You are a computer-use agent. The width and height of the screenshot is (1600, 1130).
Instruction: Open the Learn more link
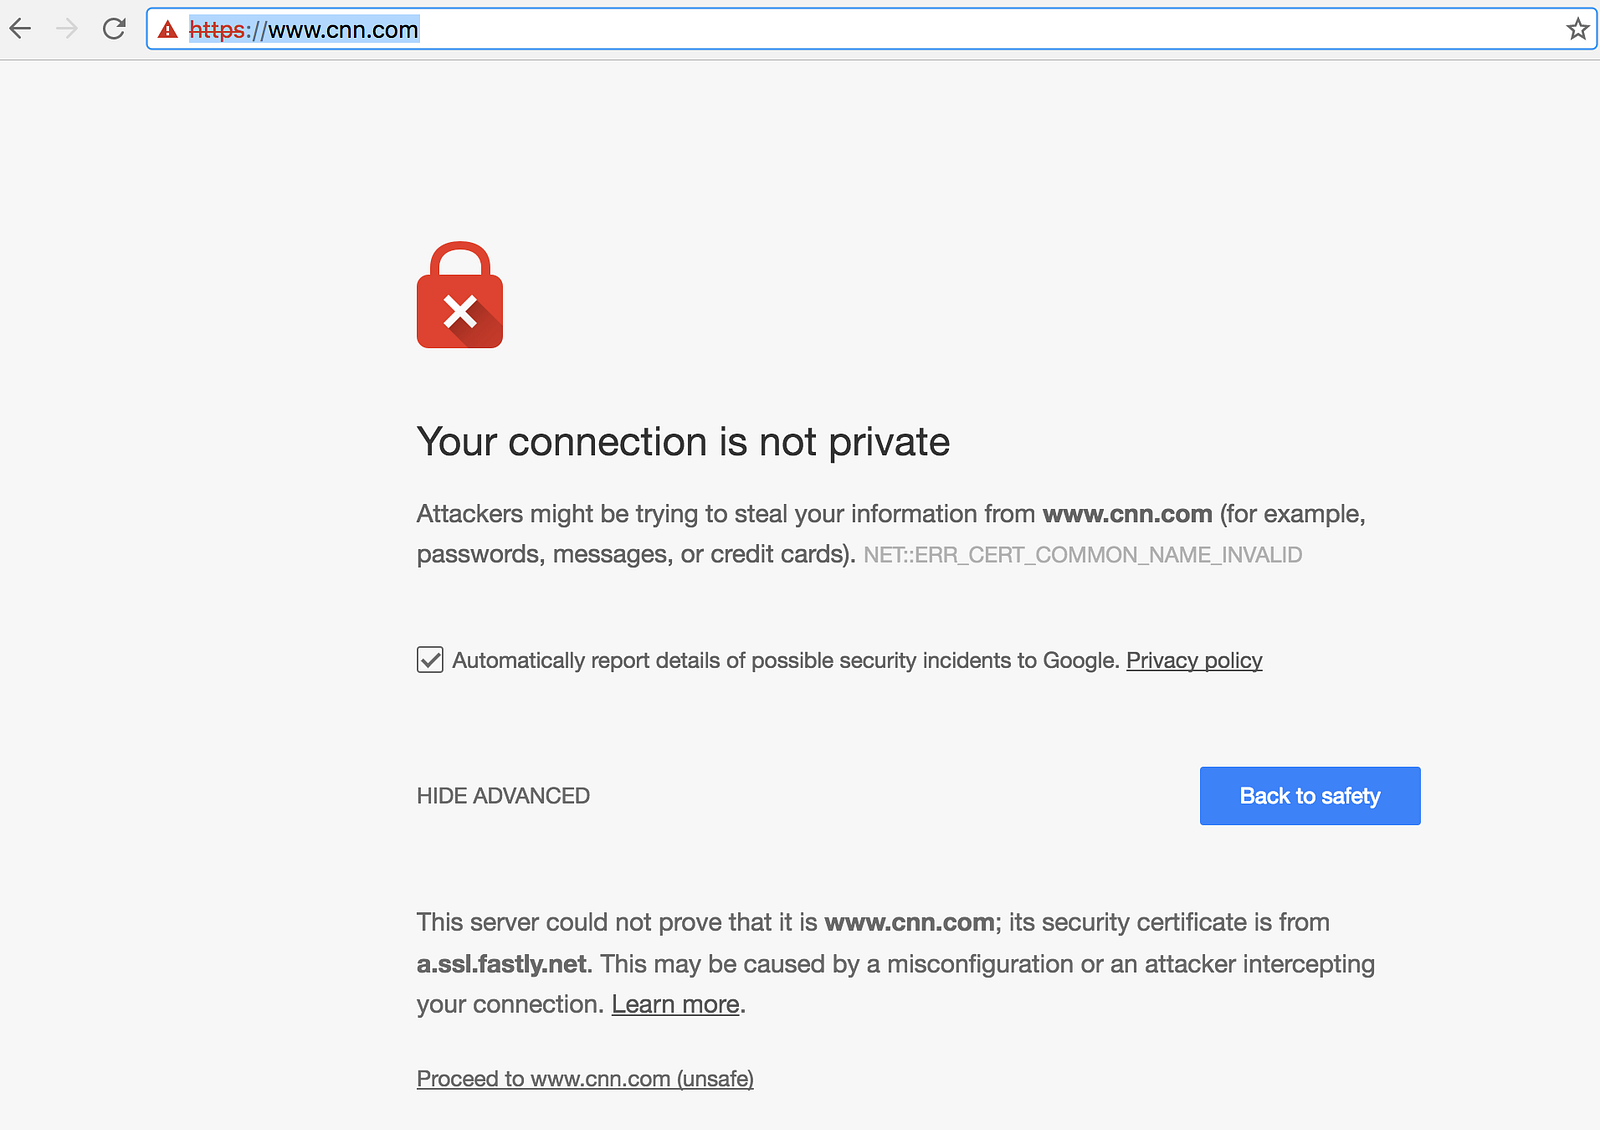coord(675,1004)
